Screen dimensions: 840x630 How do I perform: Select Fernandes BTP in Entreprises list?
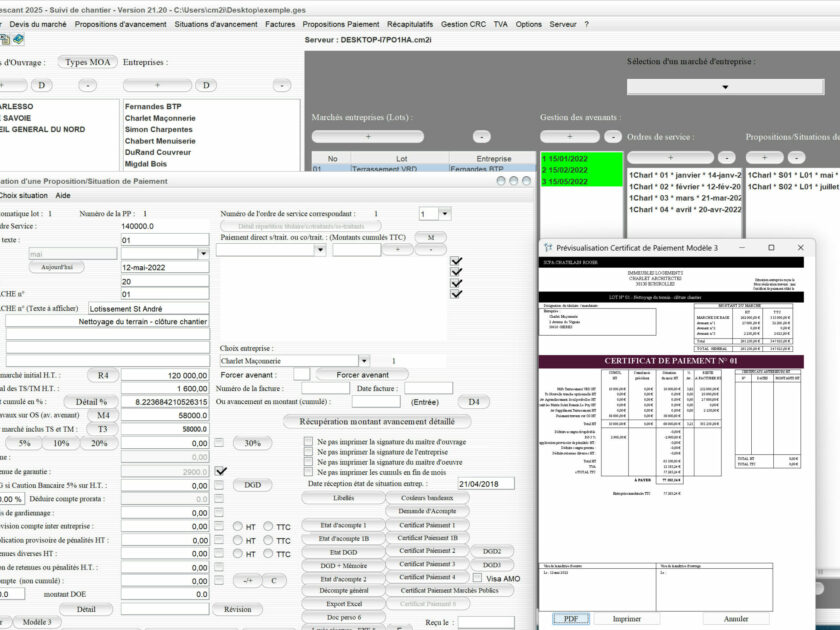point(153,107)
